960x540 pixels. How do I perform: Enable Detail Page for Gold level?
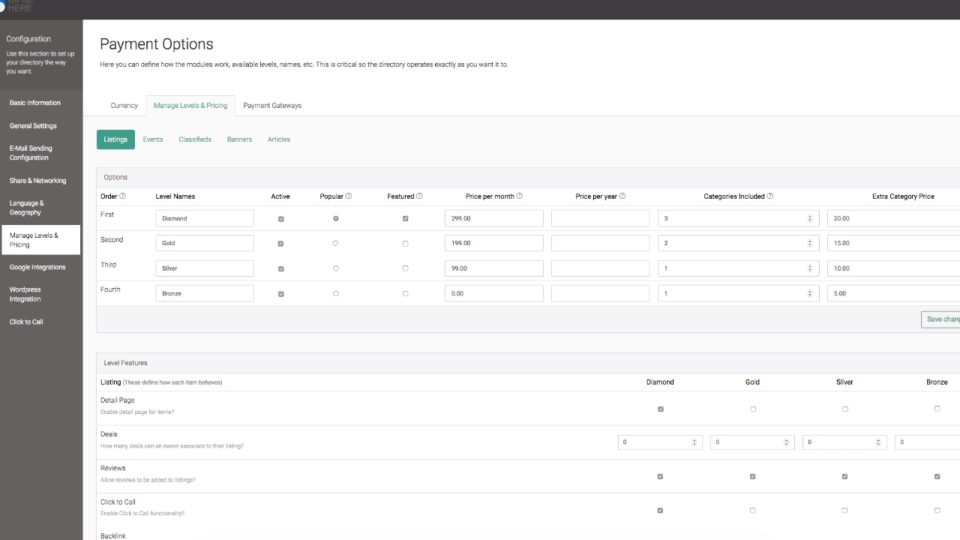click(753, 409)
